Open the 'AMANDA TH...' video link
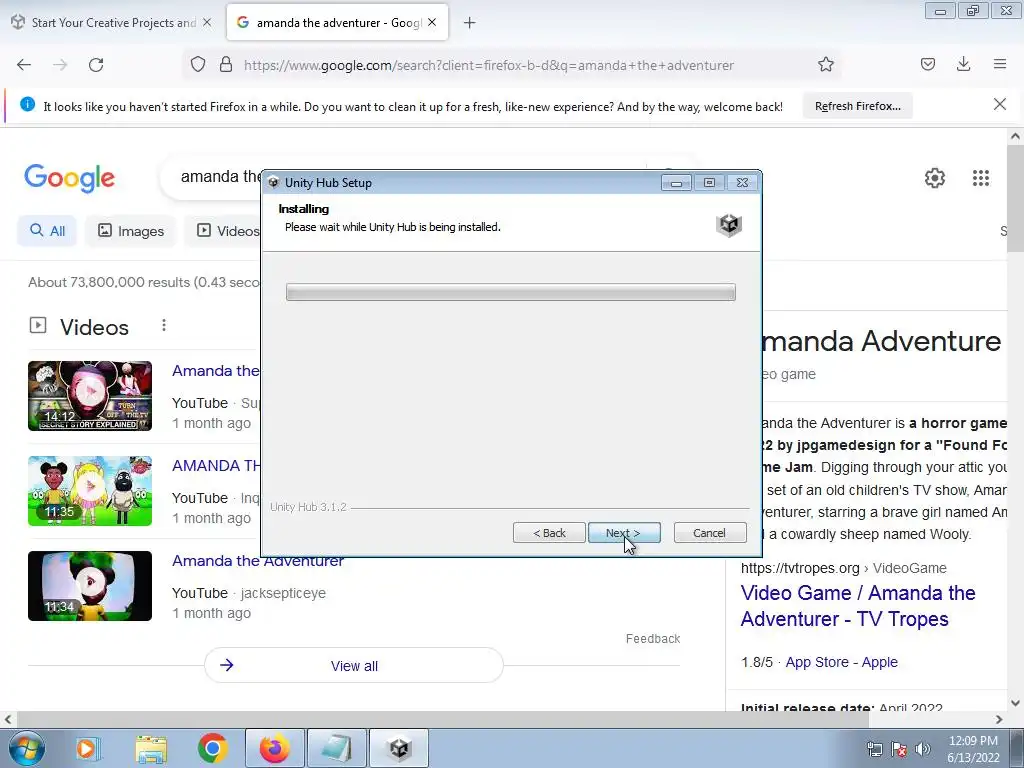1024x768 pixels. (x=216, y=466)
